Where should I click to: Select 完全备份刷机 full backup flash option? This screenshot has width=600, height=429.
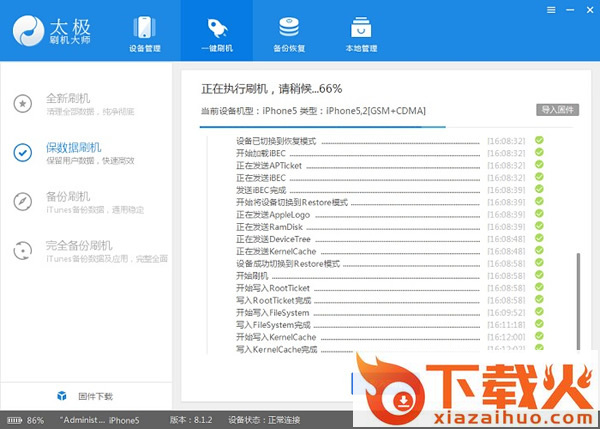[78, 250]
